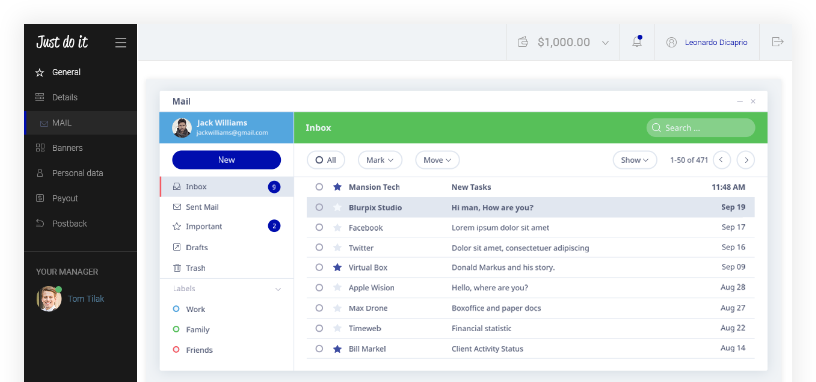This screenshot has height=382, width=816.
Task: Star the Facebook email
Action: 337,227
